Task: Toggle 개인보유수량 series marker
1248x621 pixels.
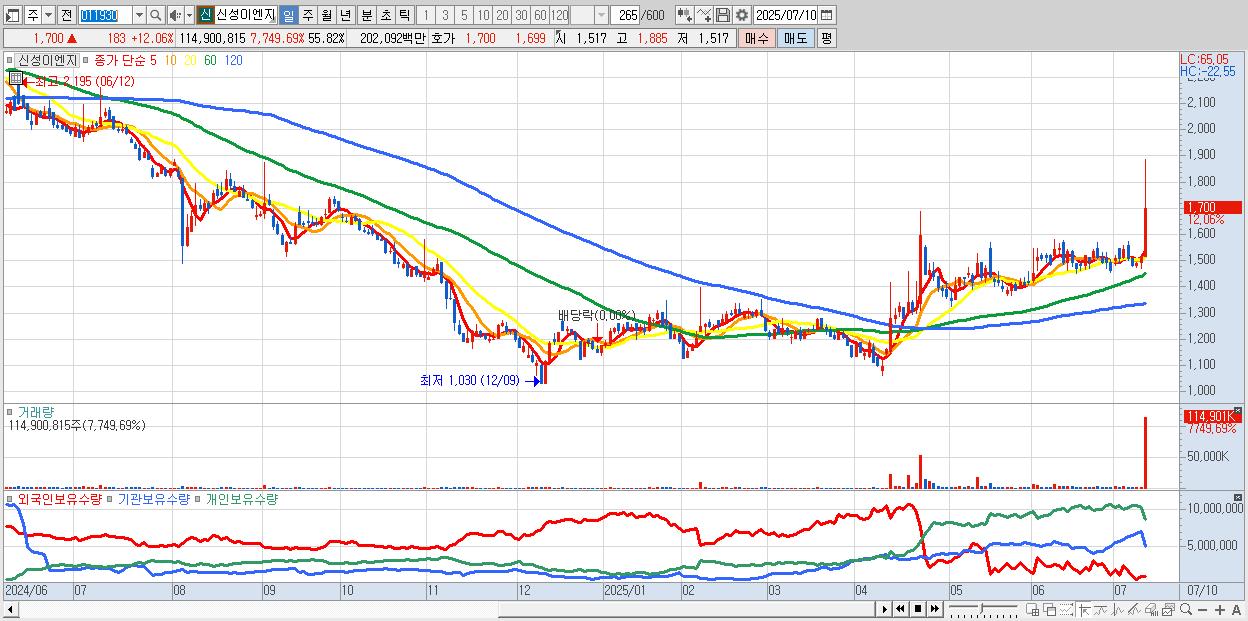Action: (200, 497)
